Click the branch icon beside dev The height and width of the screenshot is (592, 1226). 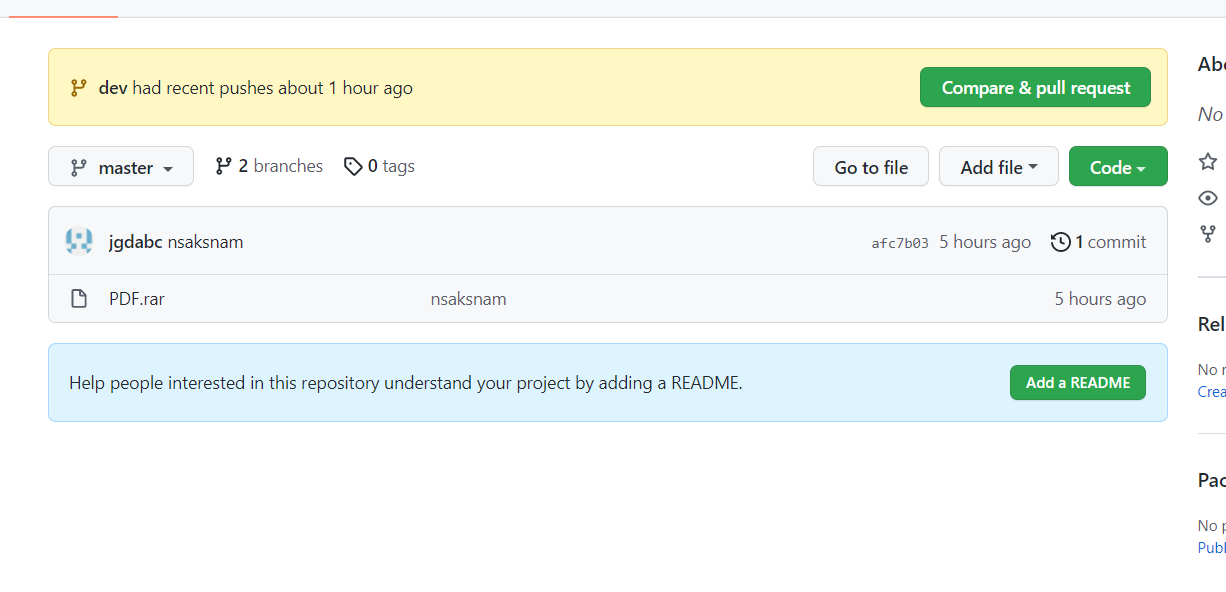79,88
